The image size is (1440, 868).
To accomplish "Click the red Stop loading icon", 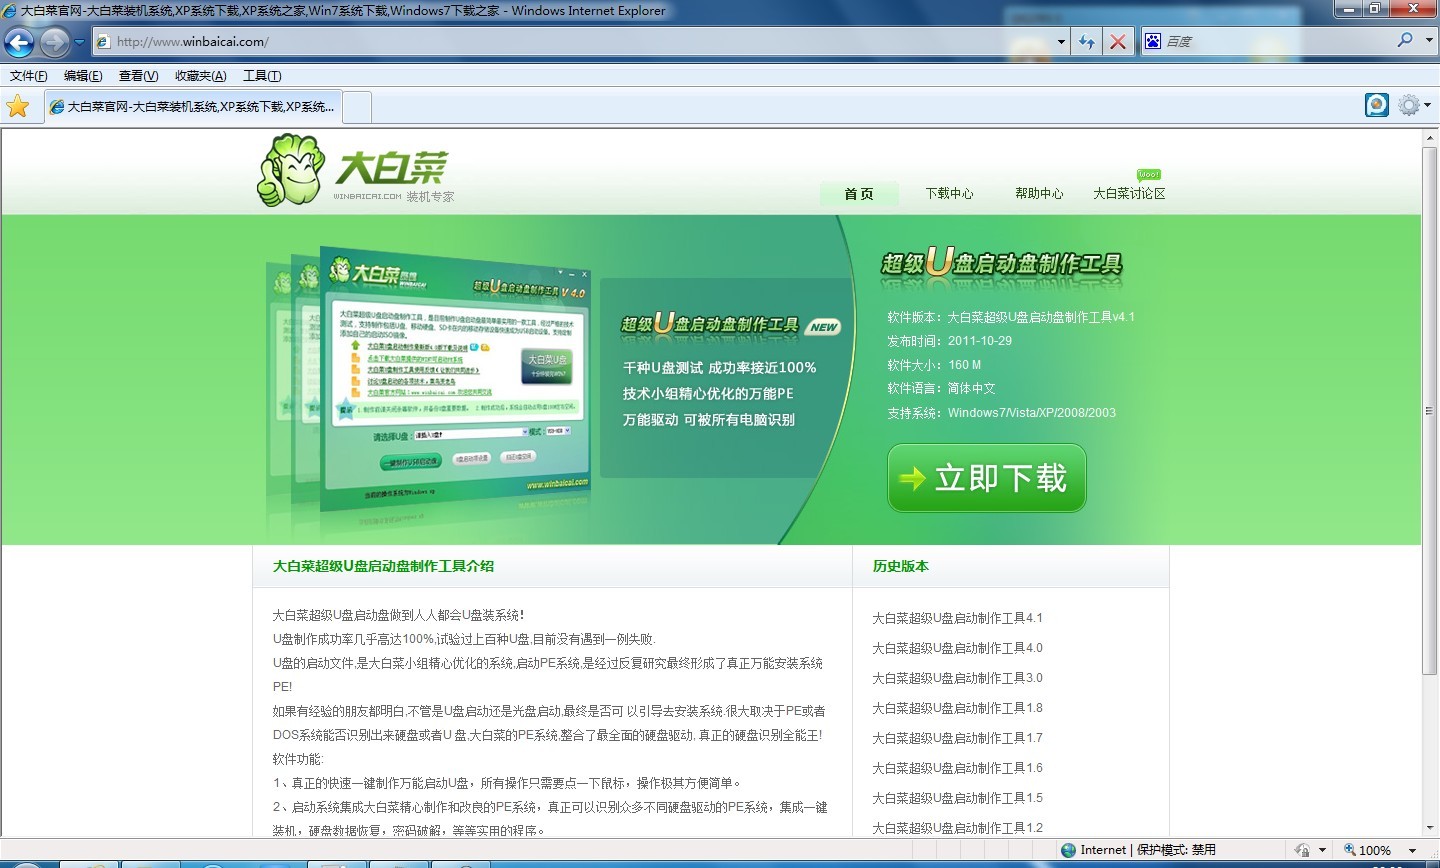I will (1118, 42).
